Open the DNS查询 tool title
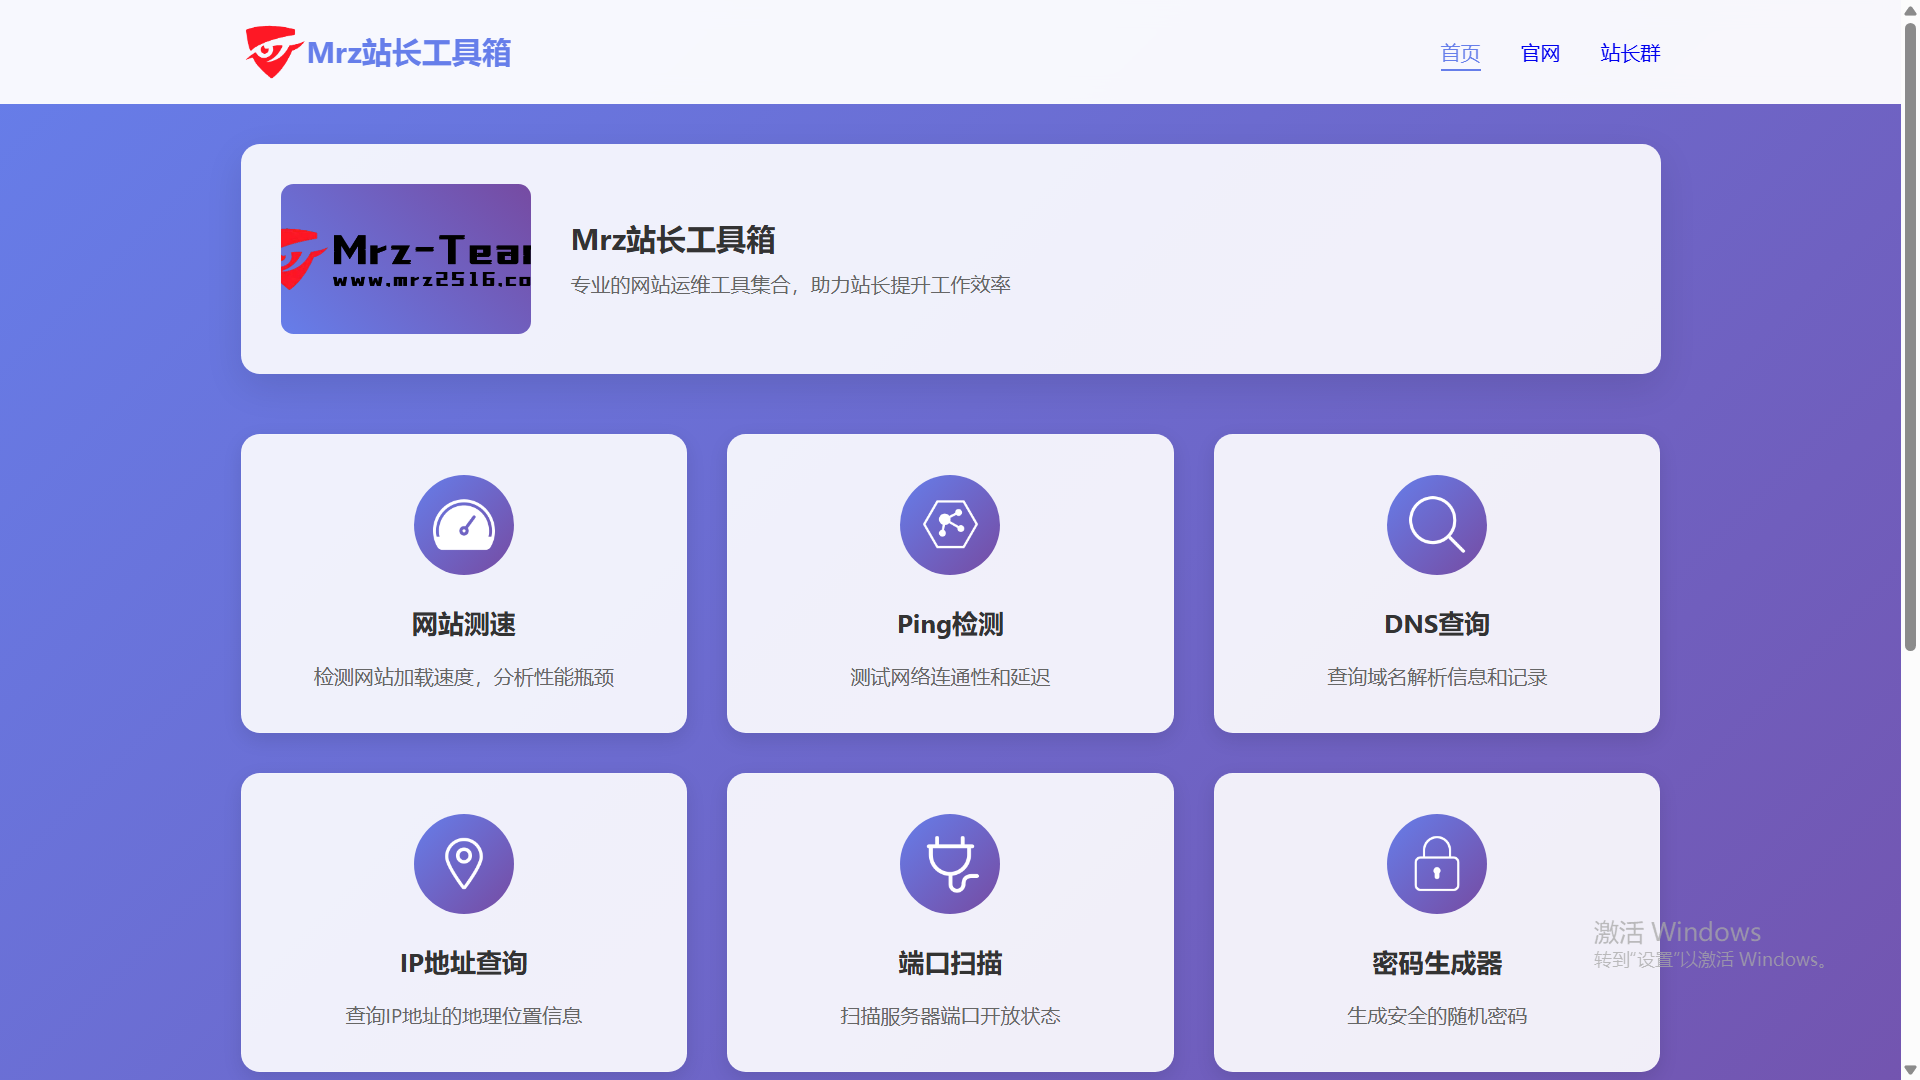Screen dimensions: 1920x1080 tap(1437, 625)
